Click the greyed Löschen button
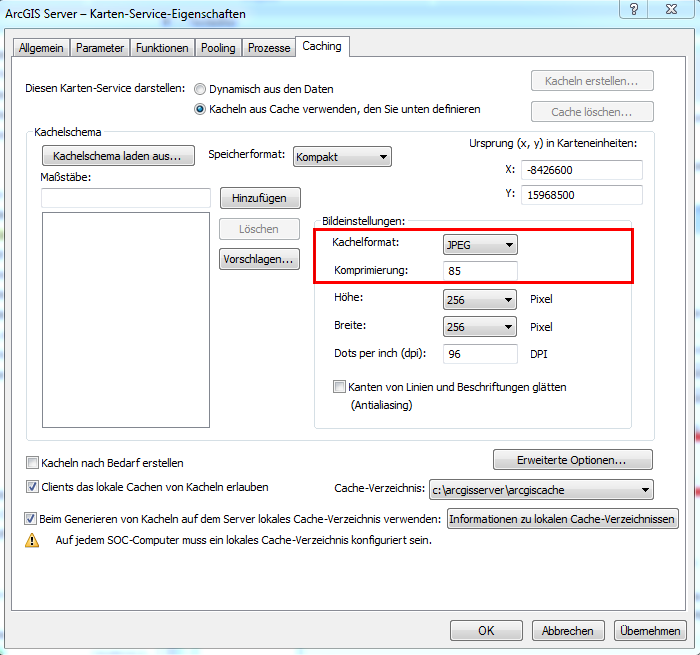Screen dimensions: 700x655 click(x=259, y=229)
